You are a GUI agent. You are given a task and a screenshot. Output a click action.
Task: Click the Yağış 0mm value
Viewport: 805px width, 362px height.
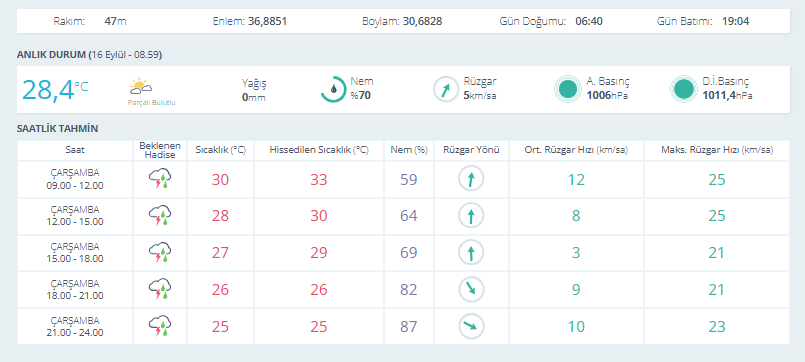254,98
